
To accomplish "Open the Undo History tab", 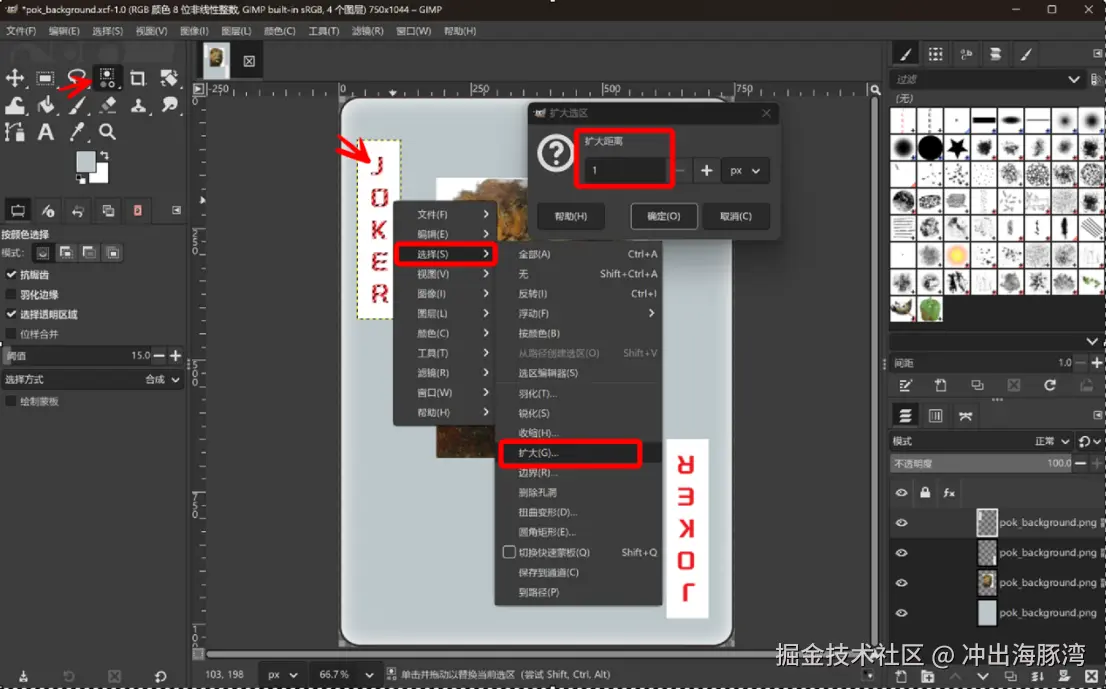I will pyautogui.click(x=78, y=210).
